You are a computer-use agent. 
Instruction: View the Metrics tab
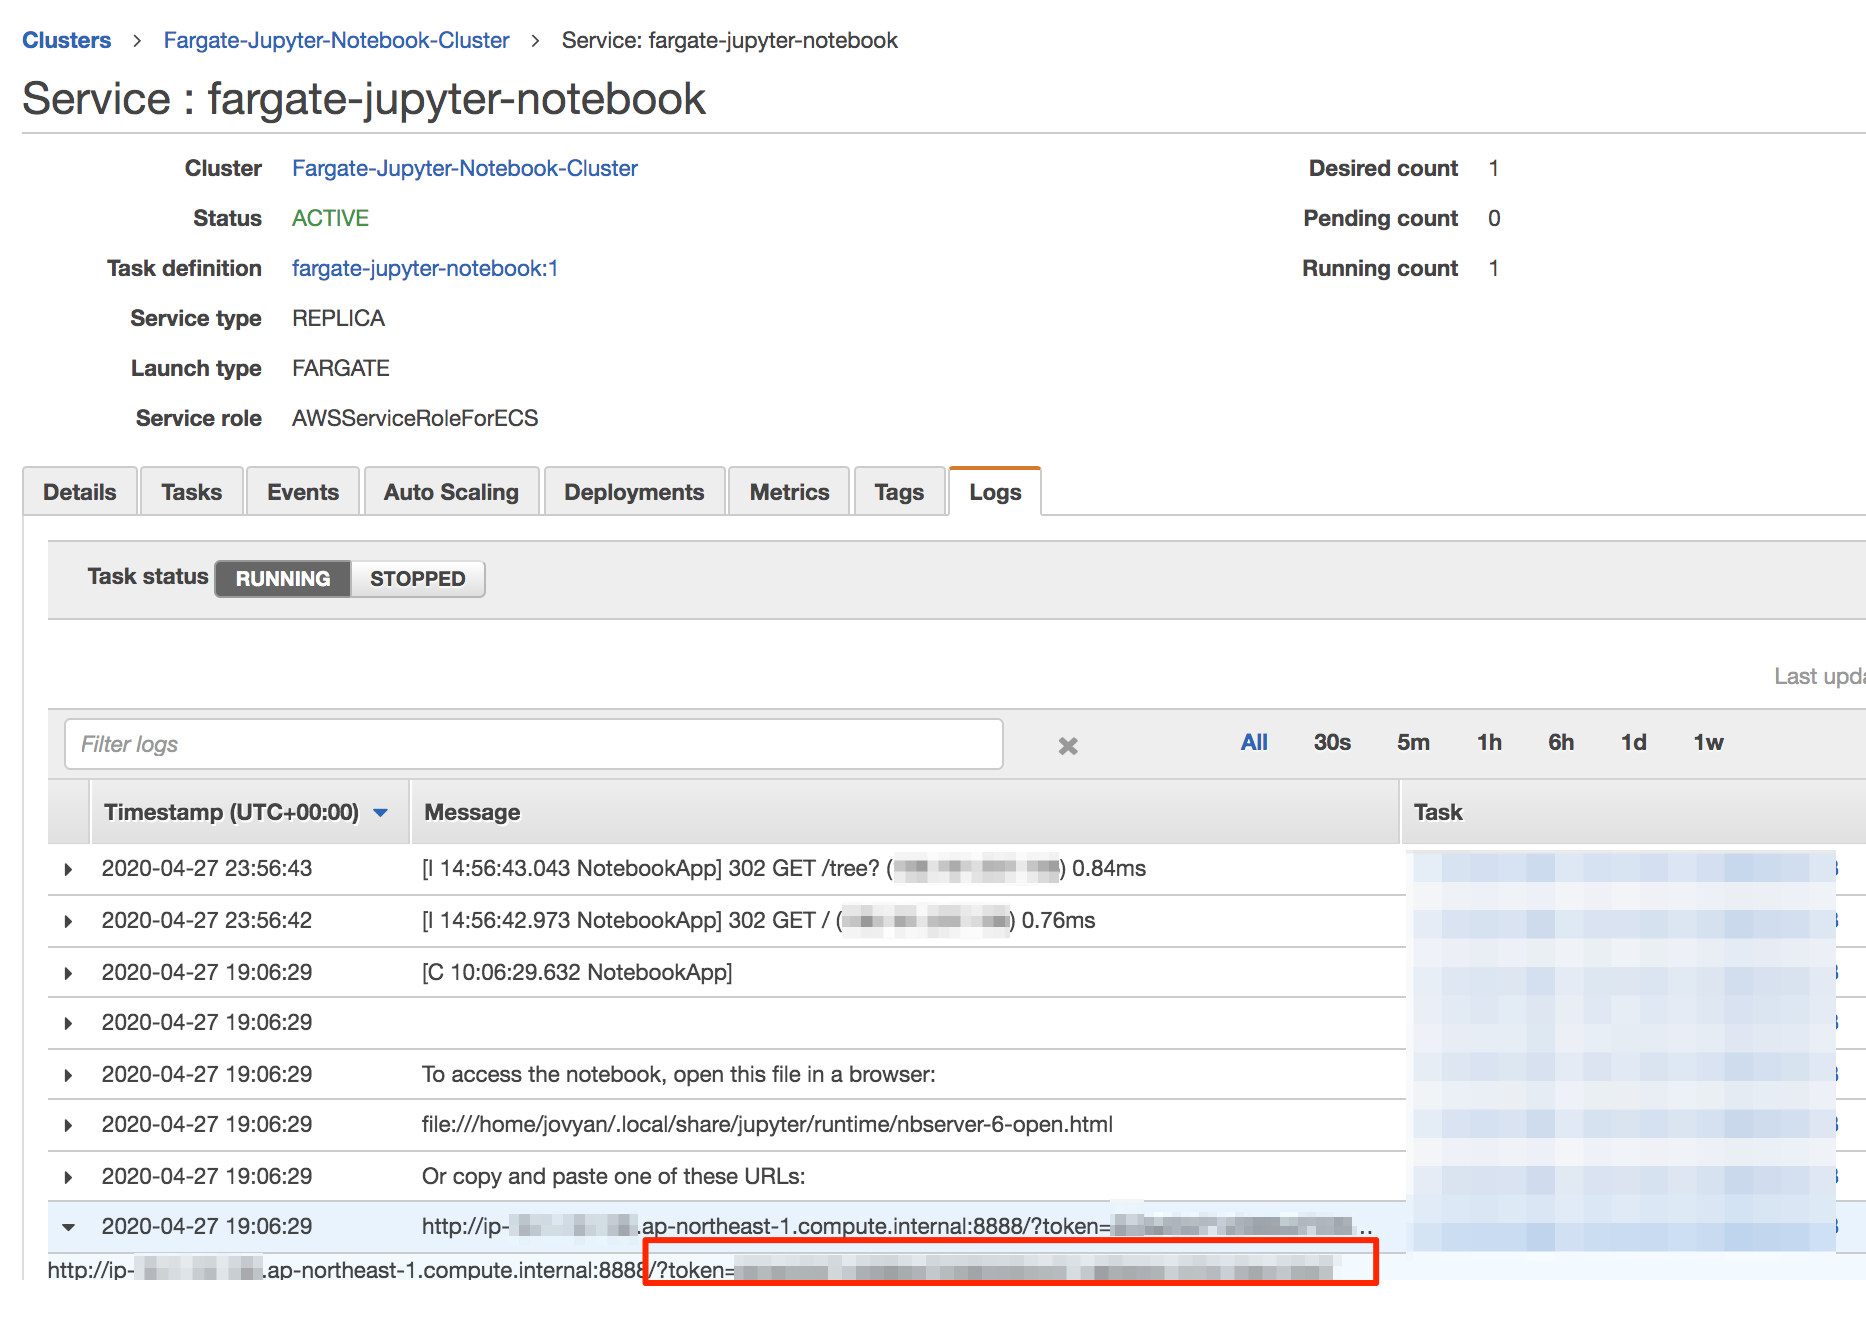(790, 492)
